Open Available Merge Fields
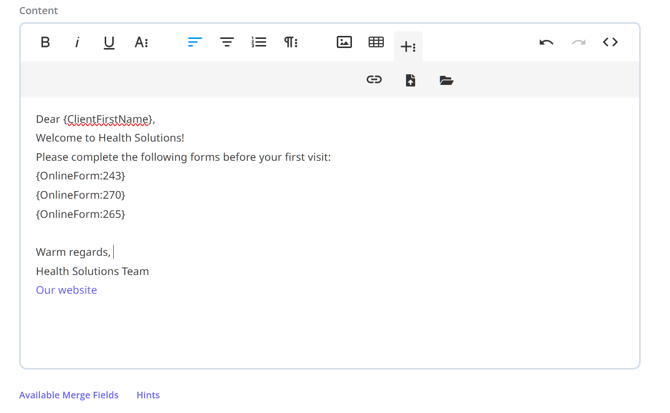The image size is (670, 413). [69, 395]
